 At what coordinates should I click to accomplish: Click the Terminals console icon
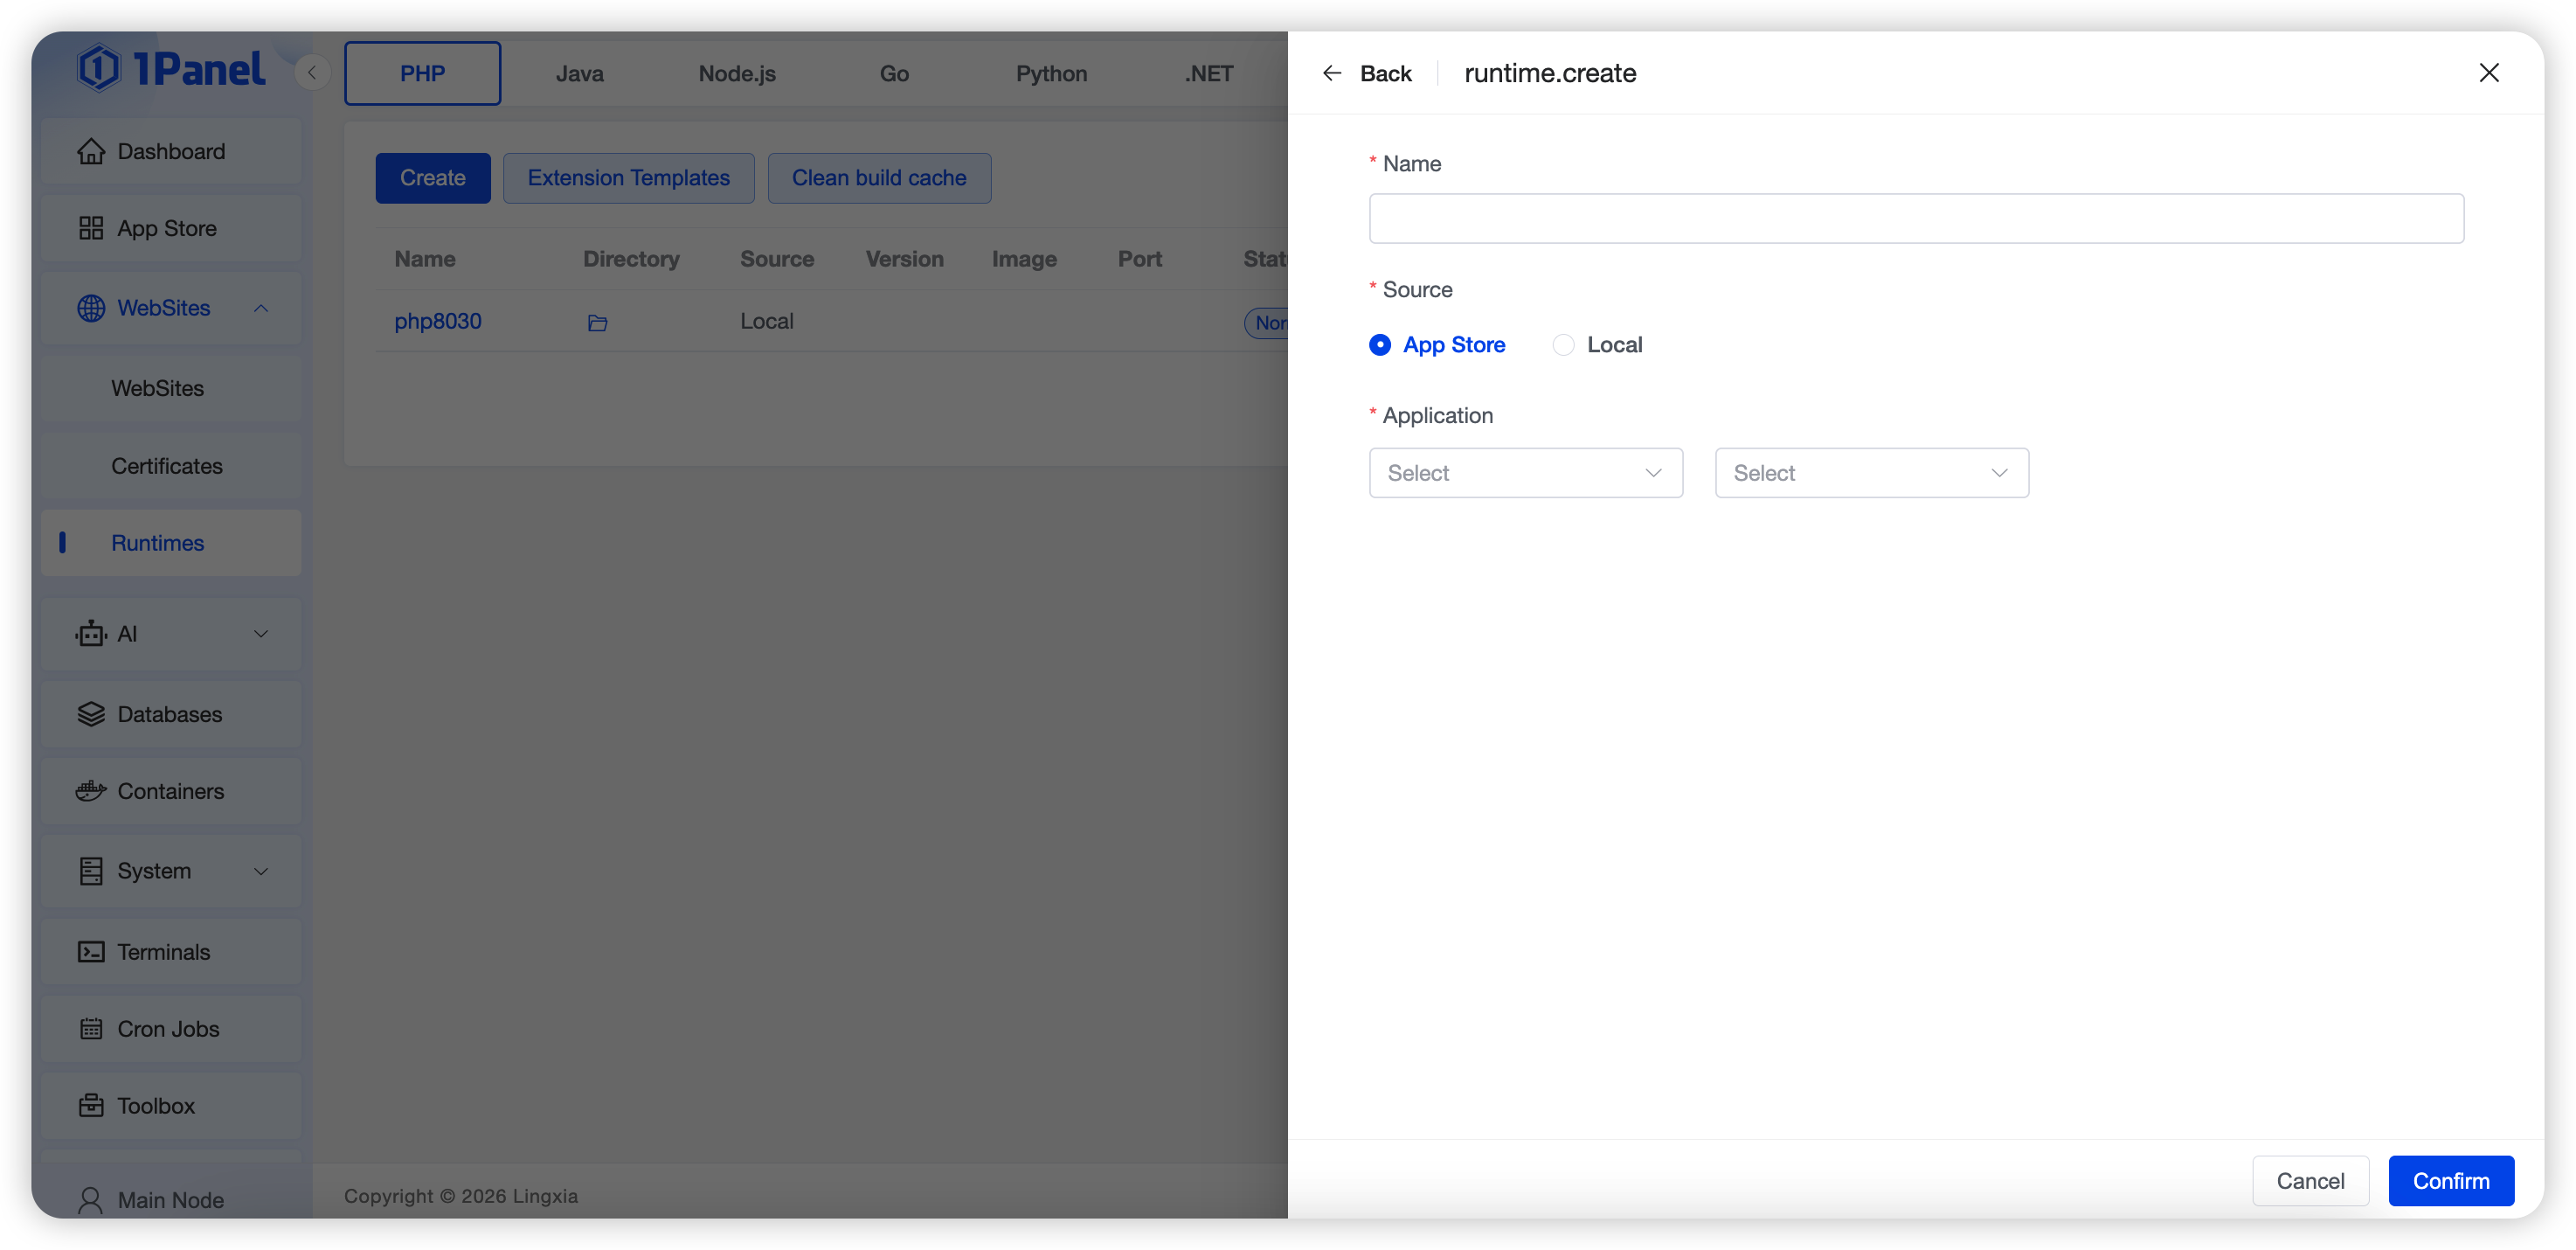click(91, 952)
